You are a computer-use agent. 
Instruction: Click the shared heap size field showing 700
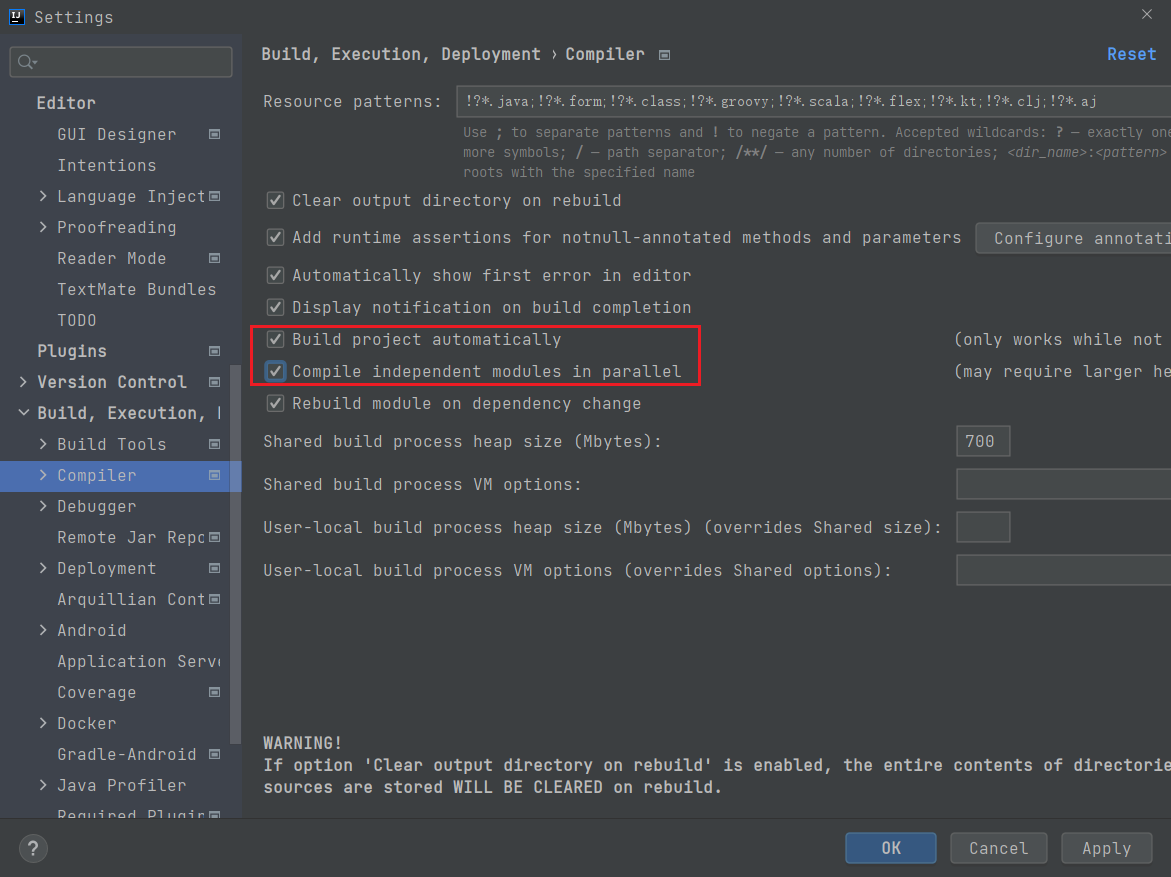982,440
